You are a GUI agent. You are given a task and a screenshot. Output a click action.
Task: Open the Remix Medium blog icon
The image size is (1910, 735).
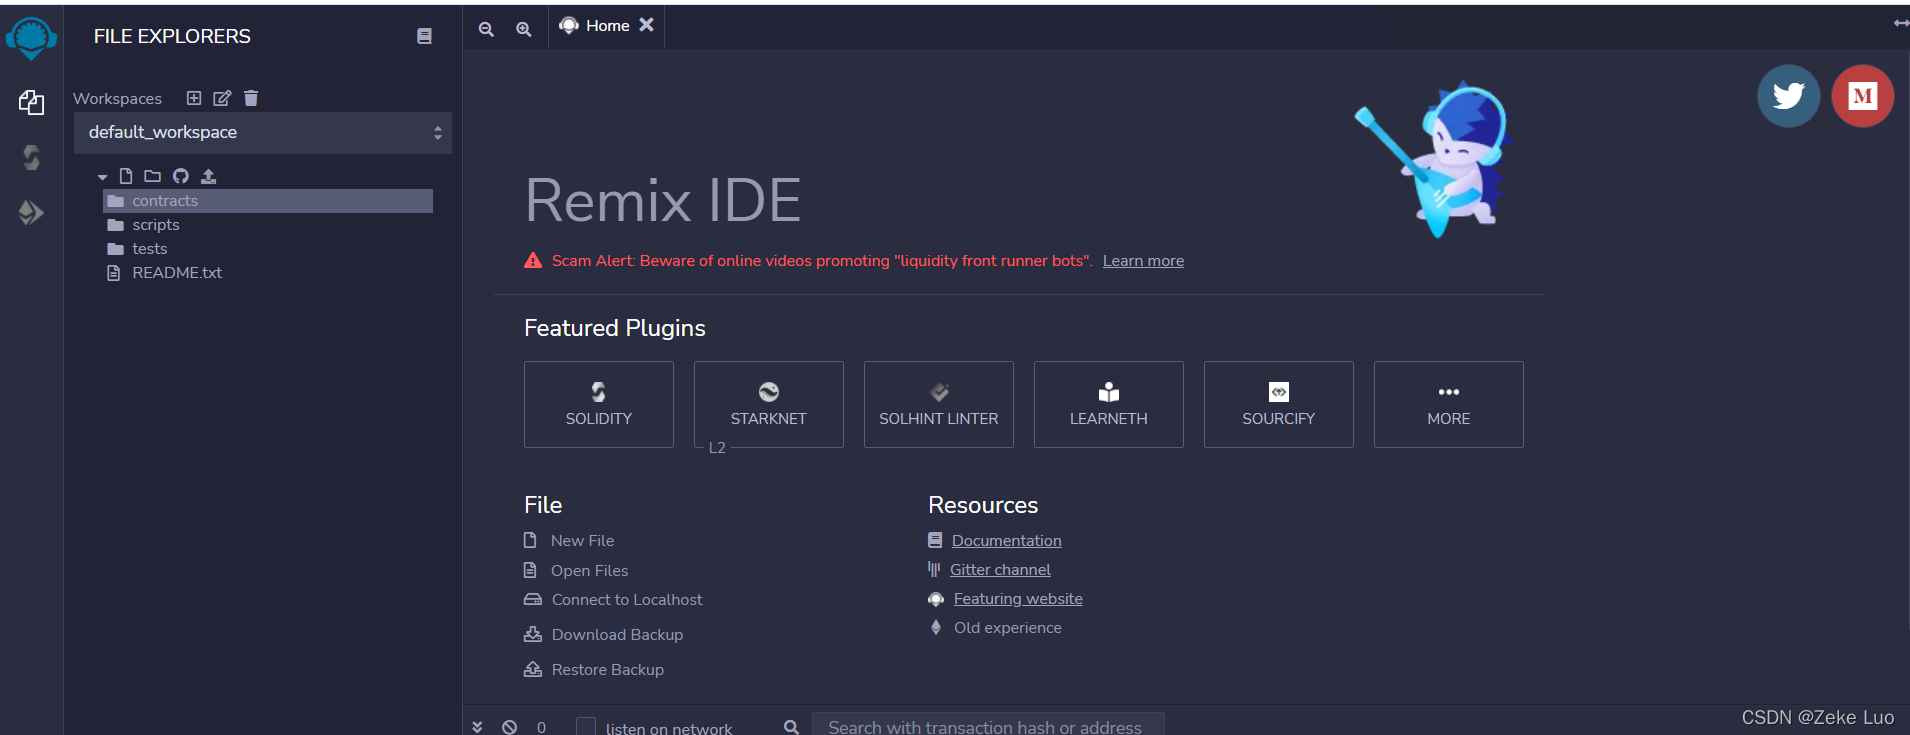[x=1862, y=96]
